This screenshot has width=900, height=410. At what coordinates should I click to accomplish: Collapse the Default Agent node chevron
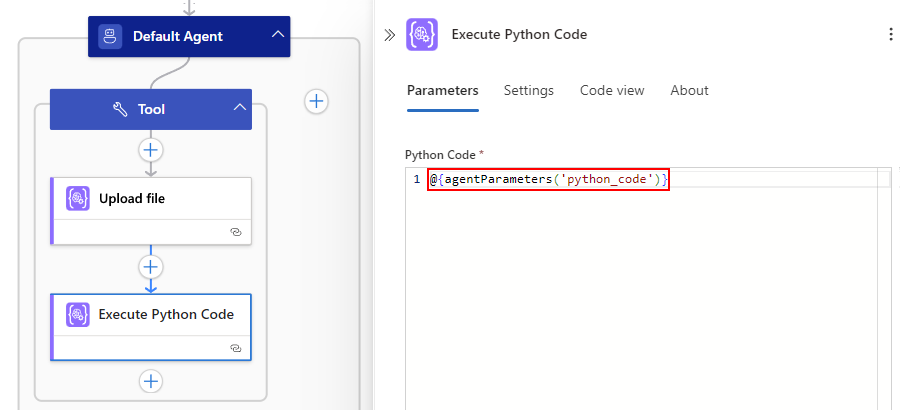(277, 36)
